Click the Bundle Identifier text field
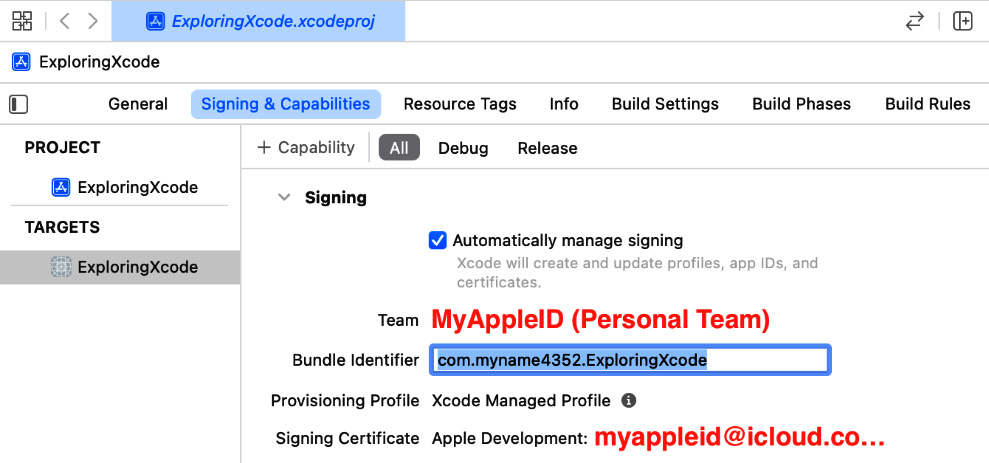989x463 pixels. [x=630, y=360]
